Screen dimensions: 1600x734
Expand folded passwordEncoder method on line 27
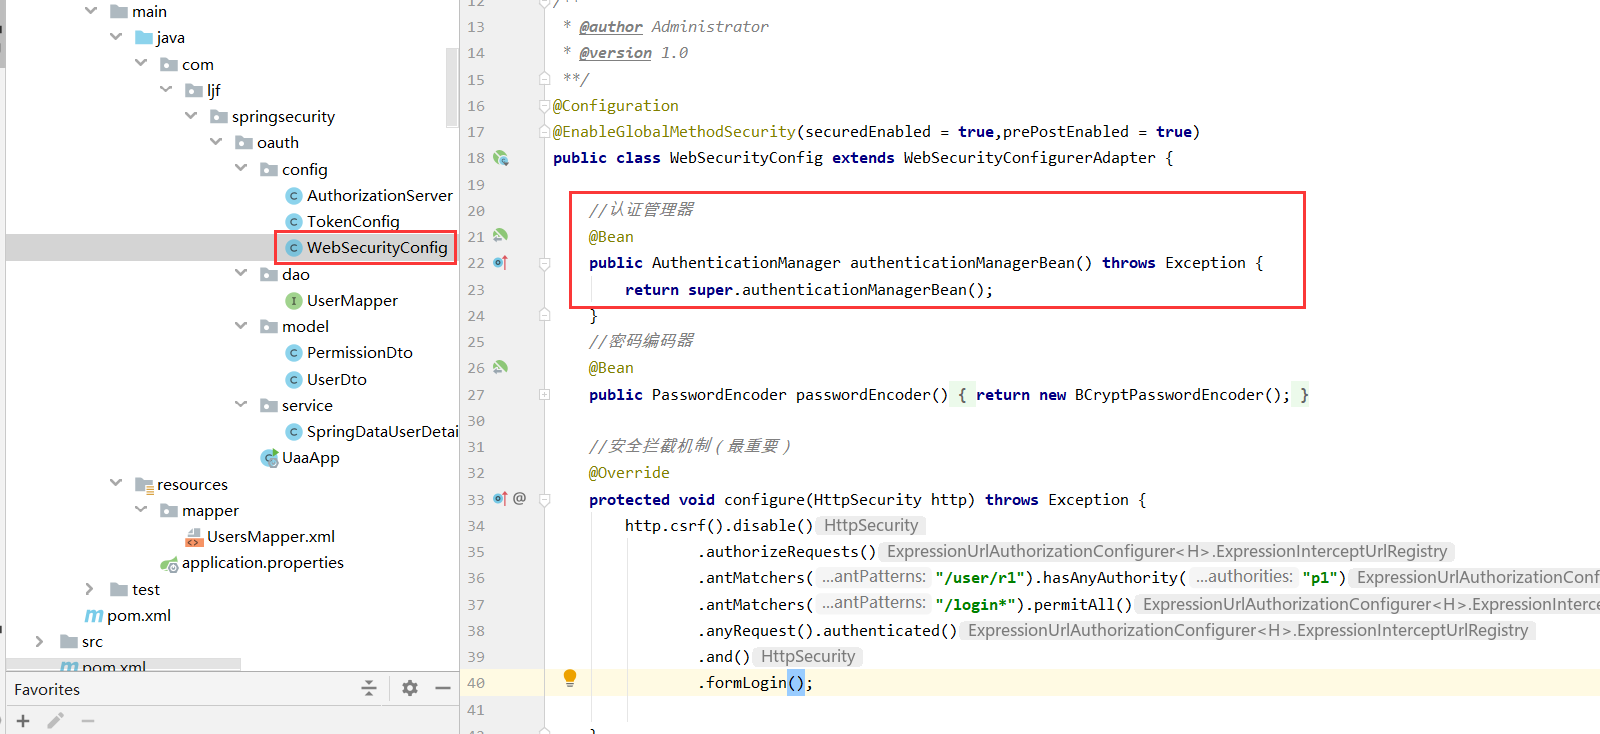[544, 394]
